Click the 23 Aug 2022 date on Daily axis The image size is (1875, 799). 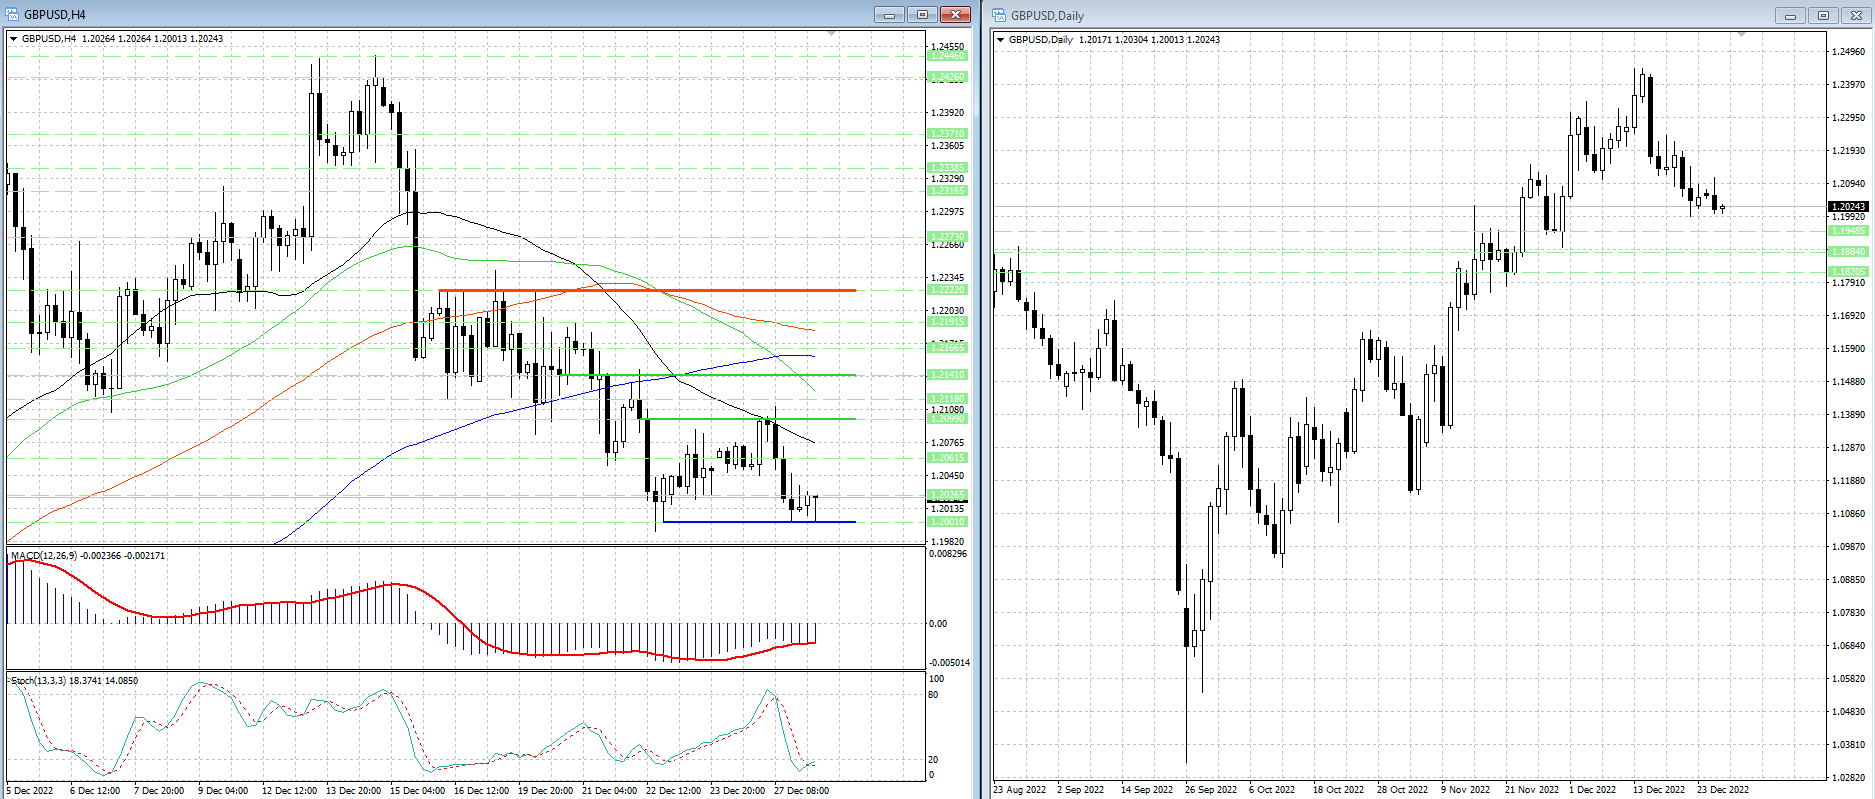click(1020, 790)
